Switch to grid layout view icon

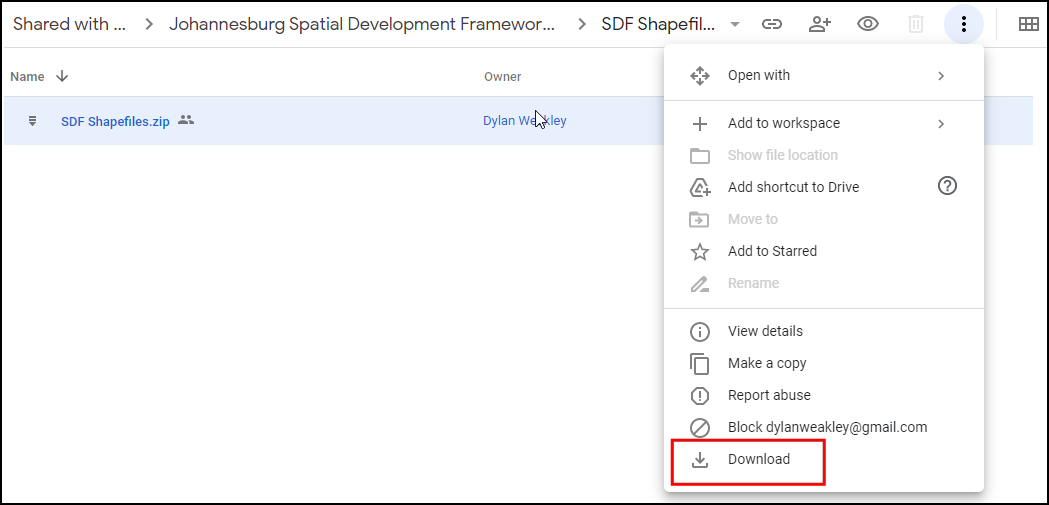pyautogui.click(x=1028, y=25)
